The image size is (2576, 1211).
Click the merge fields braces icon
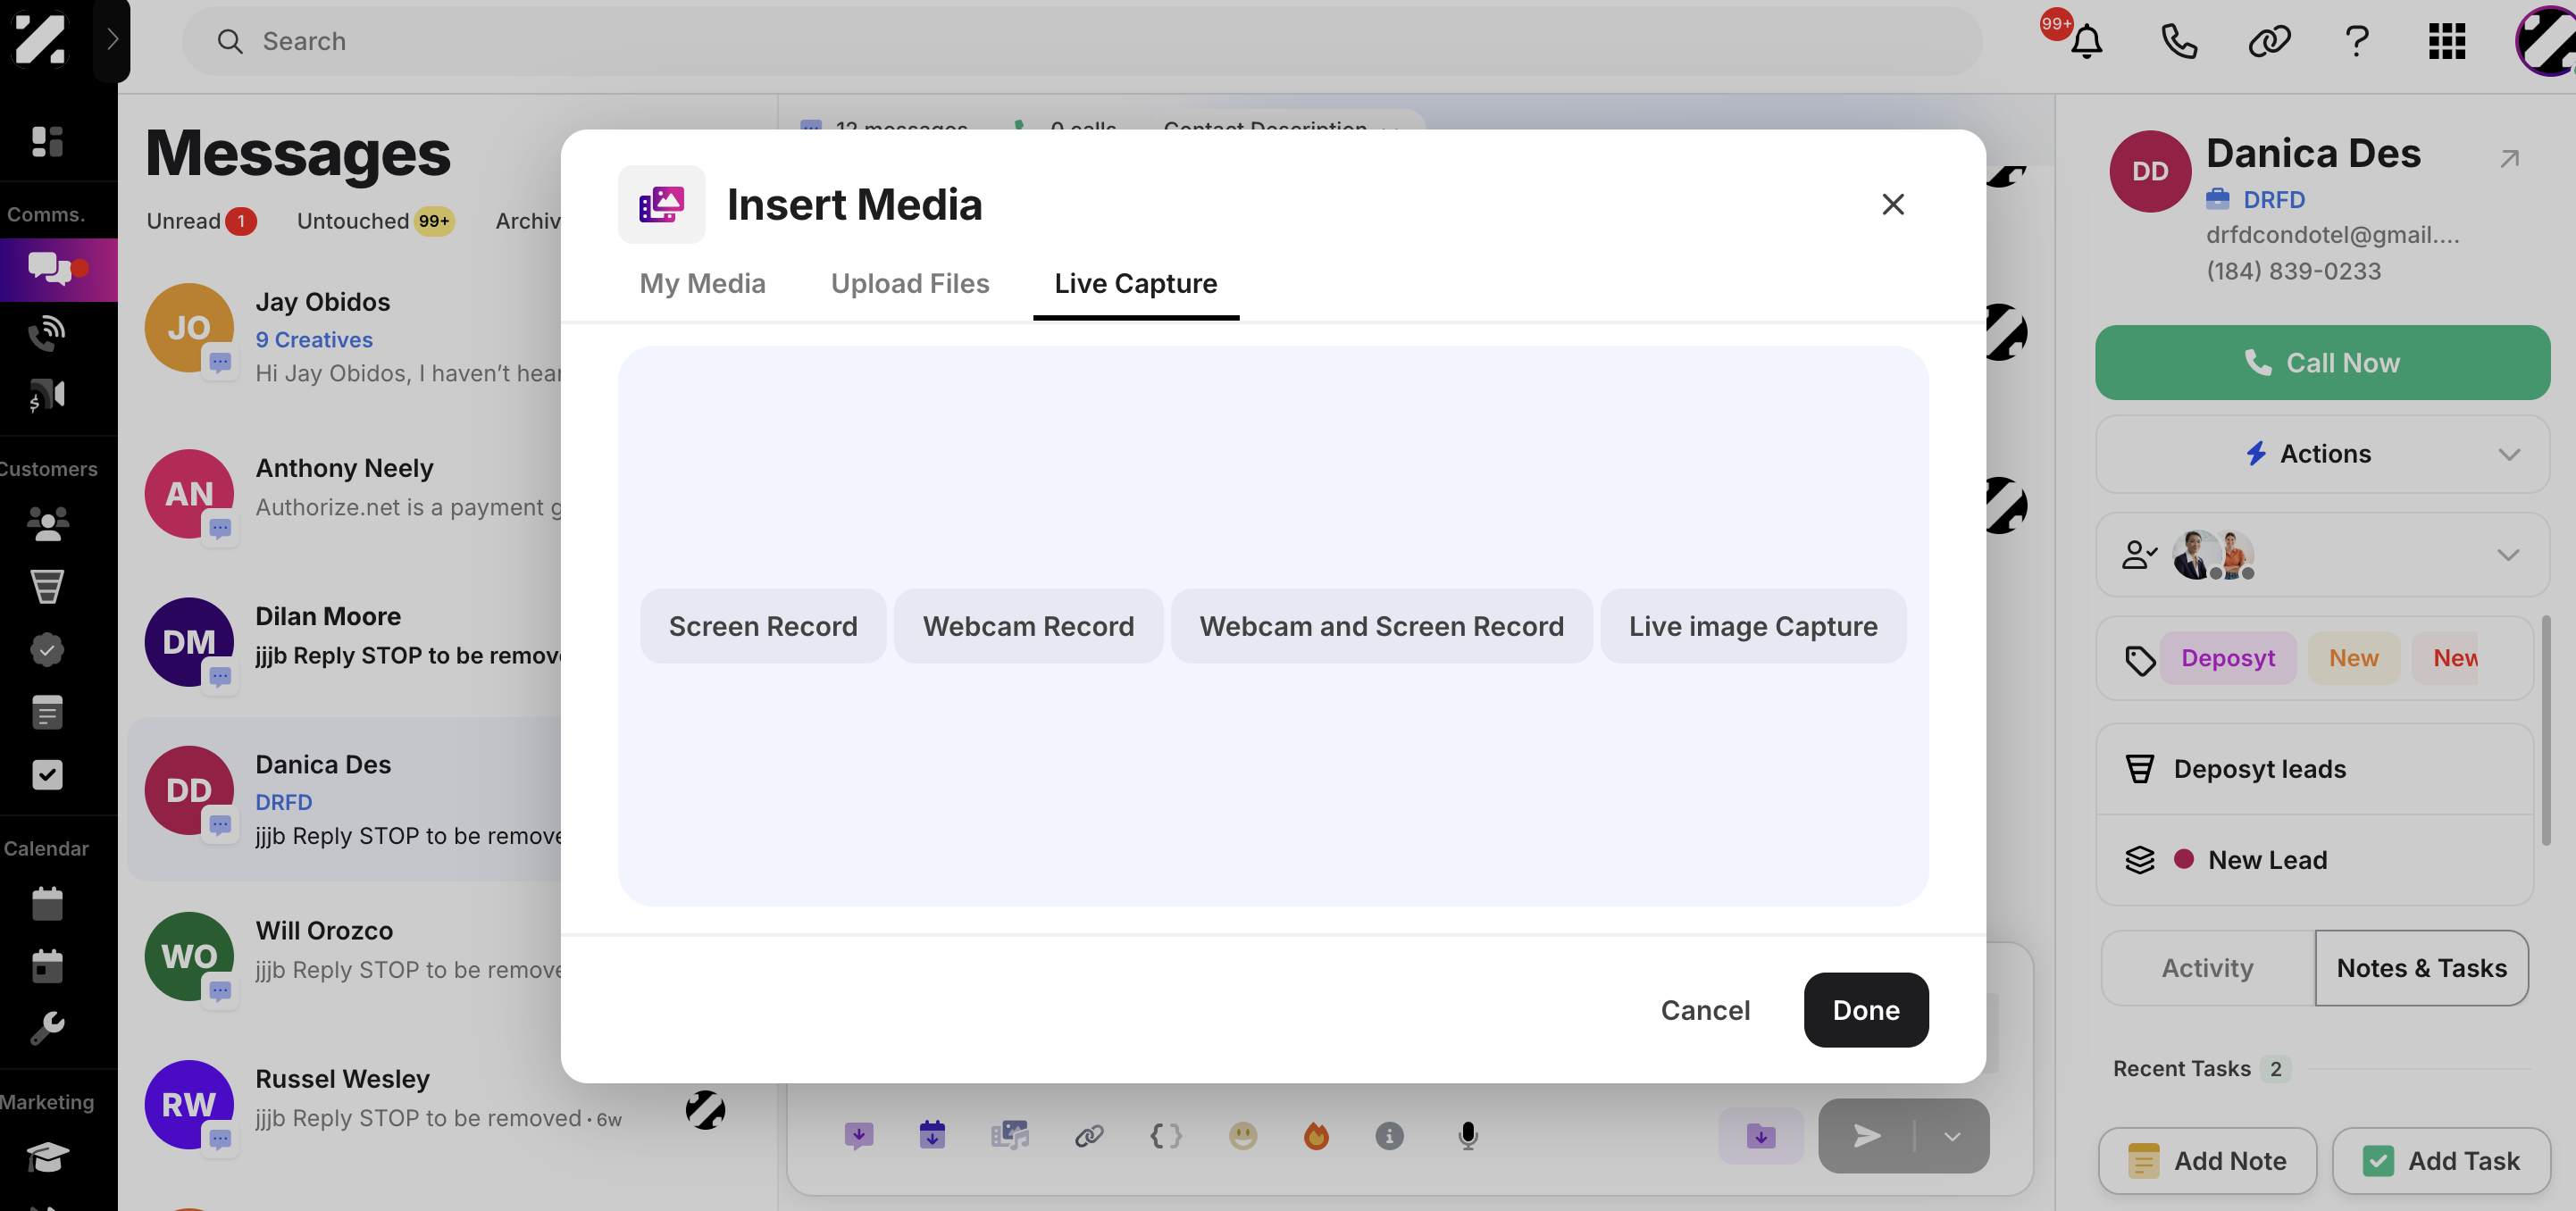pyautogui.click(x=1166, y=1136)
